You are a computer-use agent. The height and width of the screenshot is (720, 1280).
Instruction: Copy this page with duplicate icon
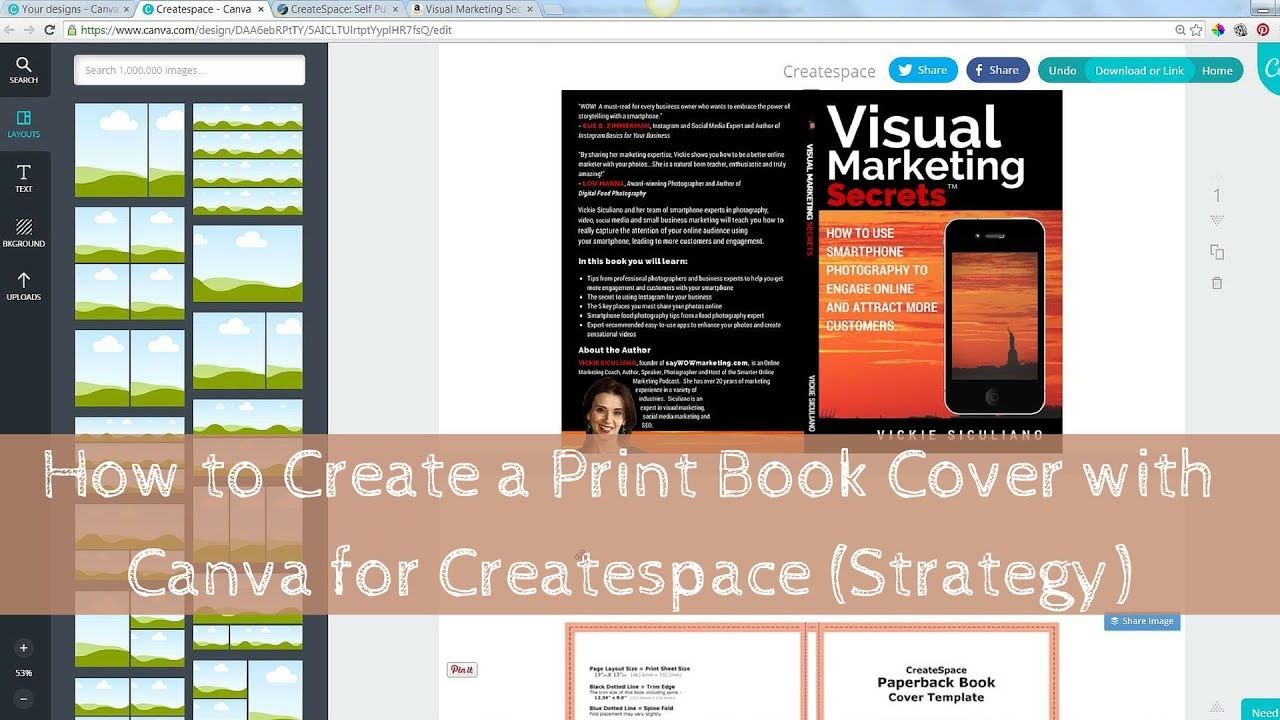1217,252
